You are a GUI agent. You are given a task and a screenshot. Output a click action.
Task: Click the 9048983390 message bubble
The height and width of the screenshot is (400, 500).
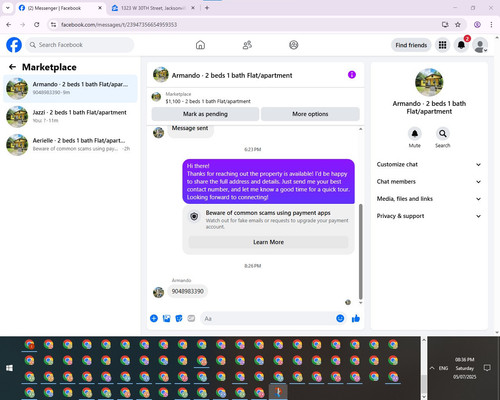click(188, 291)
